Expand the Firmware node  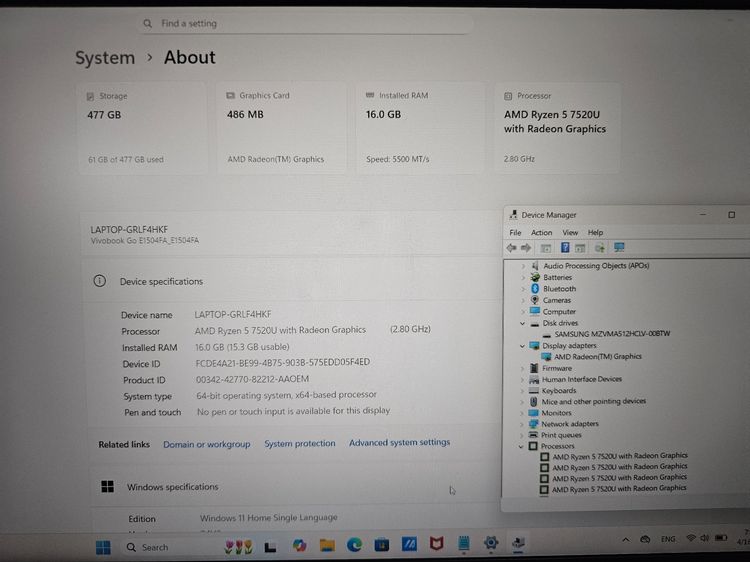[522, 368]
